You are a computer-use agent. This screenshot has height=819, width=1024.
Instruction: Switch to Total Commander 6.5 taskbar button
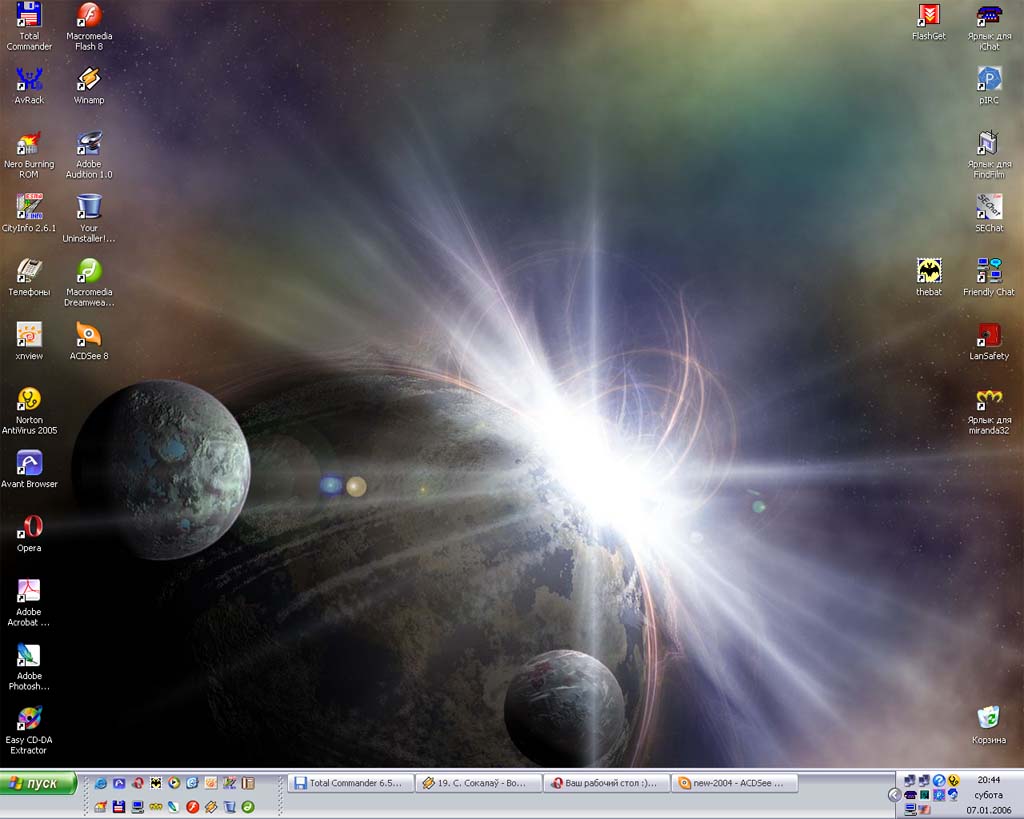point(350,783)
